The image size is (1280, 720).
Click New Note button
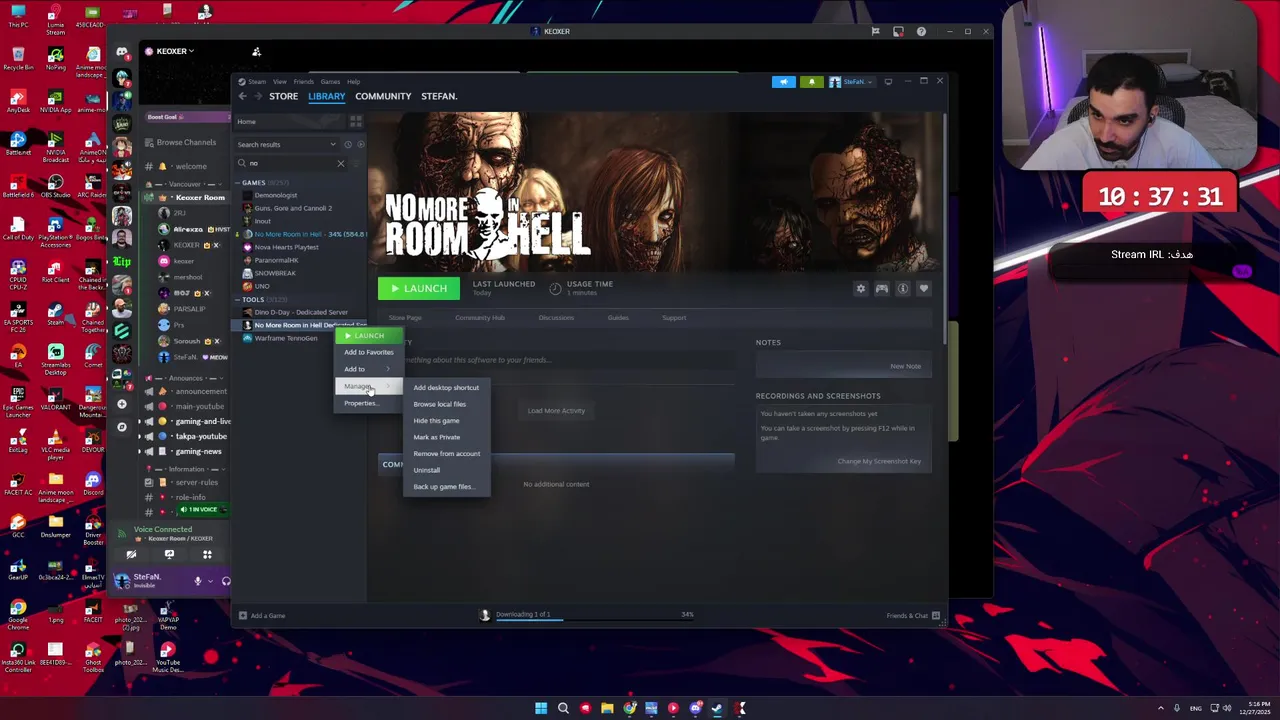[x=905, y=366]
